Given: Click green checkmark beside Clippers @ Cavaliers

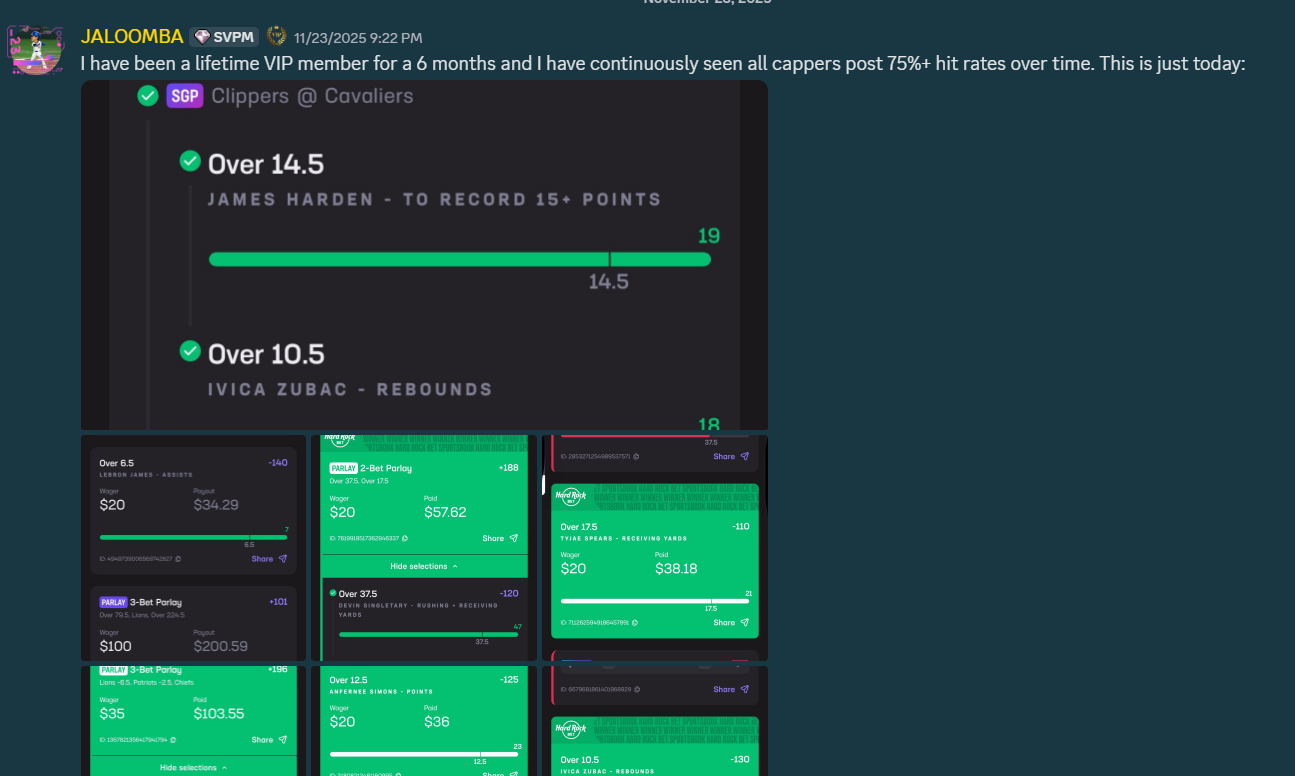Looking at the screenshot, I should point(148,96).
